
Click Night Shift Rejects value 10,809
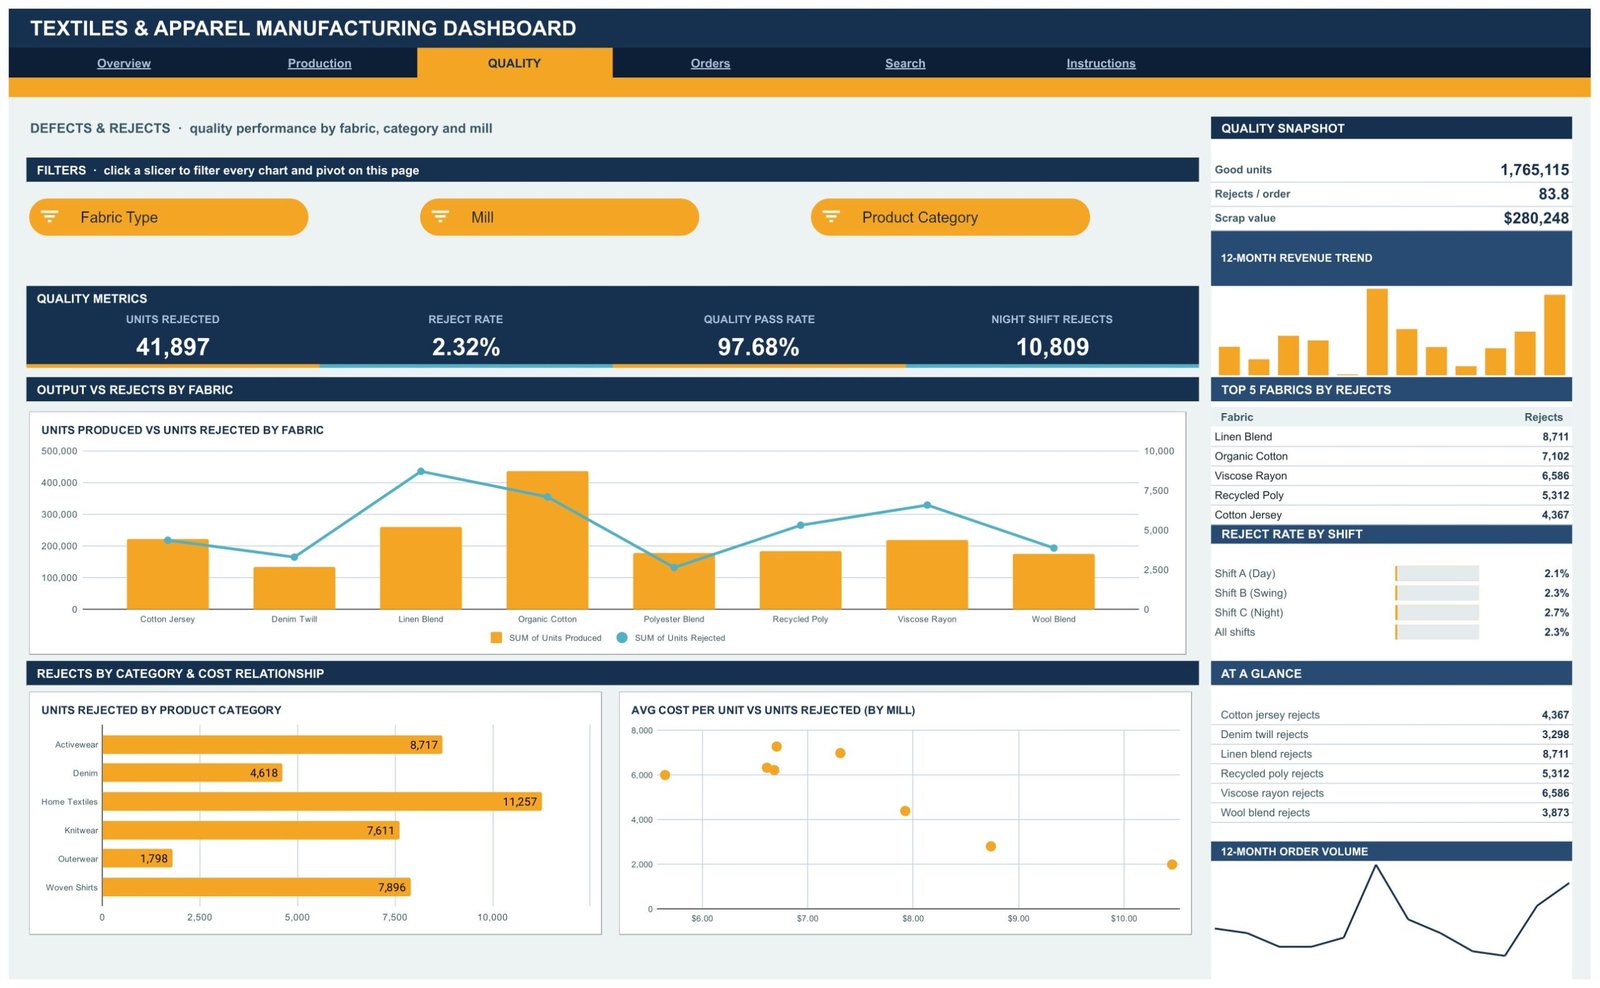coord(1052,347)
